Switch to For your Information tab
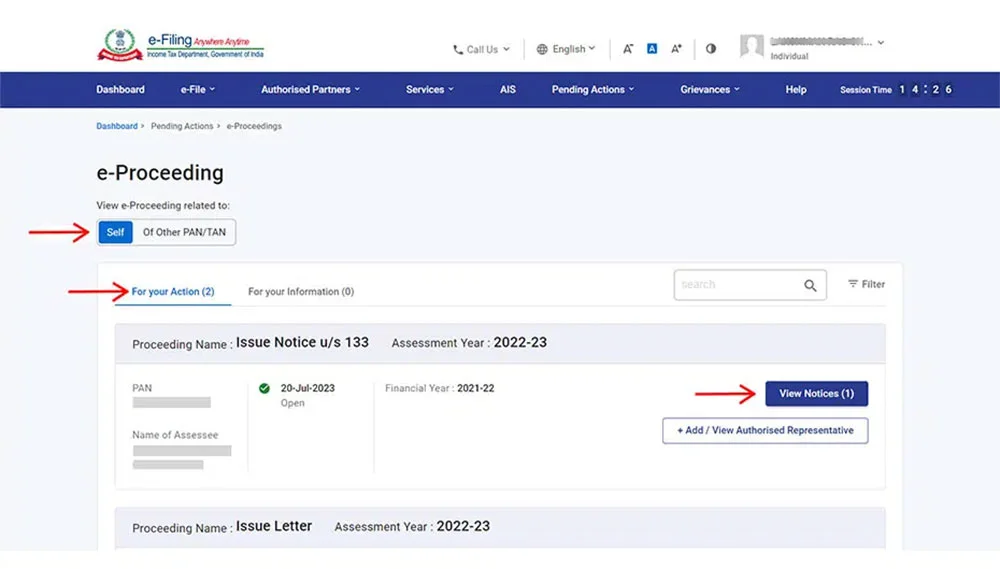The image size is (1000, 569). [x=301, y=292]
